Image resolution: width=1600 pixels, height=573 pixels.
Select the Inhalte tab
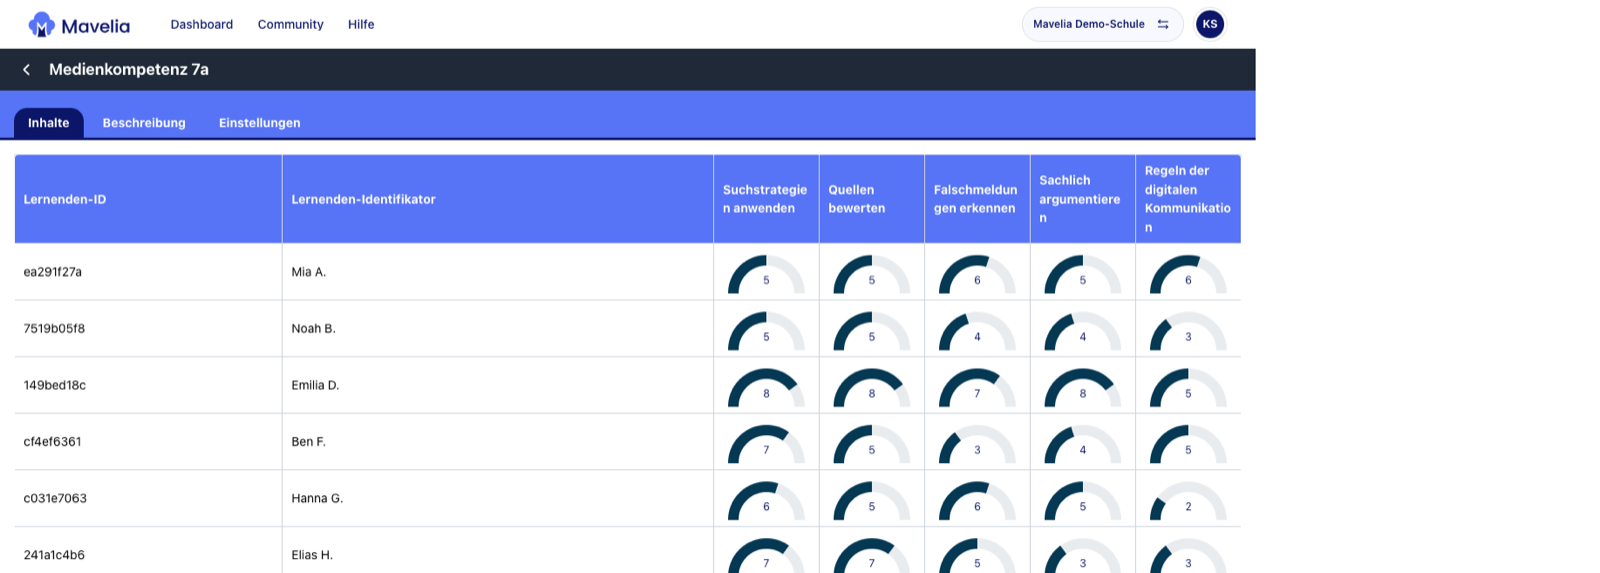[x=49, y=123]
